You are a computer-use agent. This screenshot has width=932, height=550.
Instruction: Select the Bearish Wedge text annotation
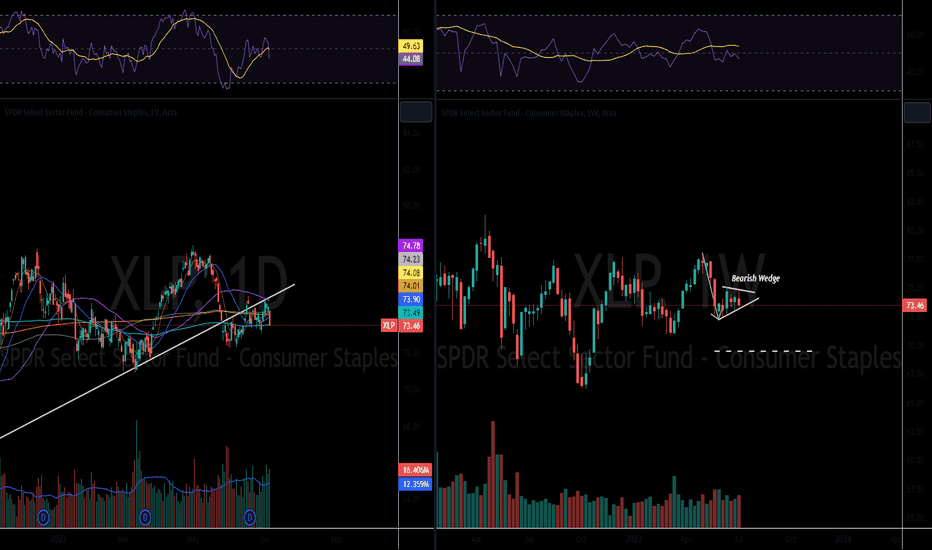[x=755, y=278]
